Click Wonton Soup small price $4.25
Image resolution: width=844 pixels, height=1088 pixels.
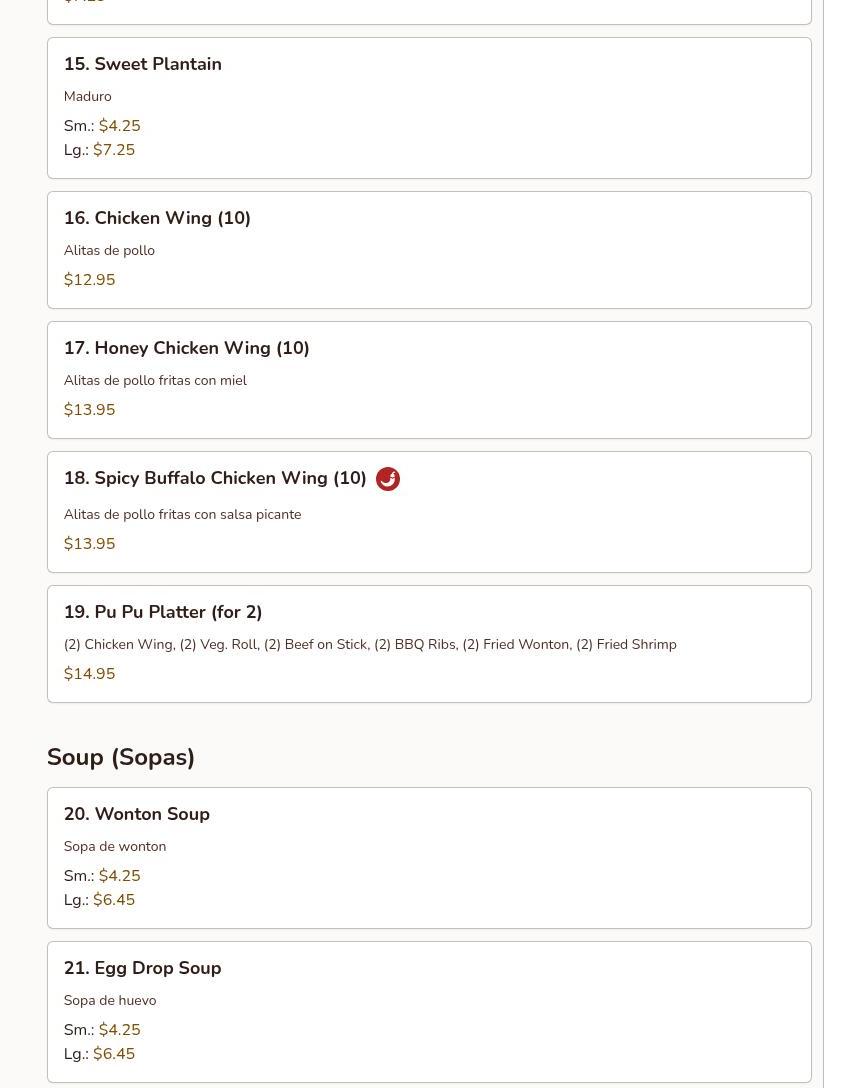[x=119, y=876]
